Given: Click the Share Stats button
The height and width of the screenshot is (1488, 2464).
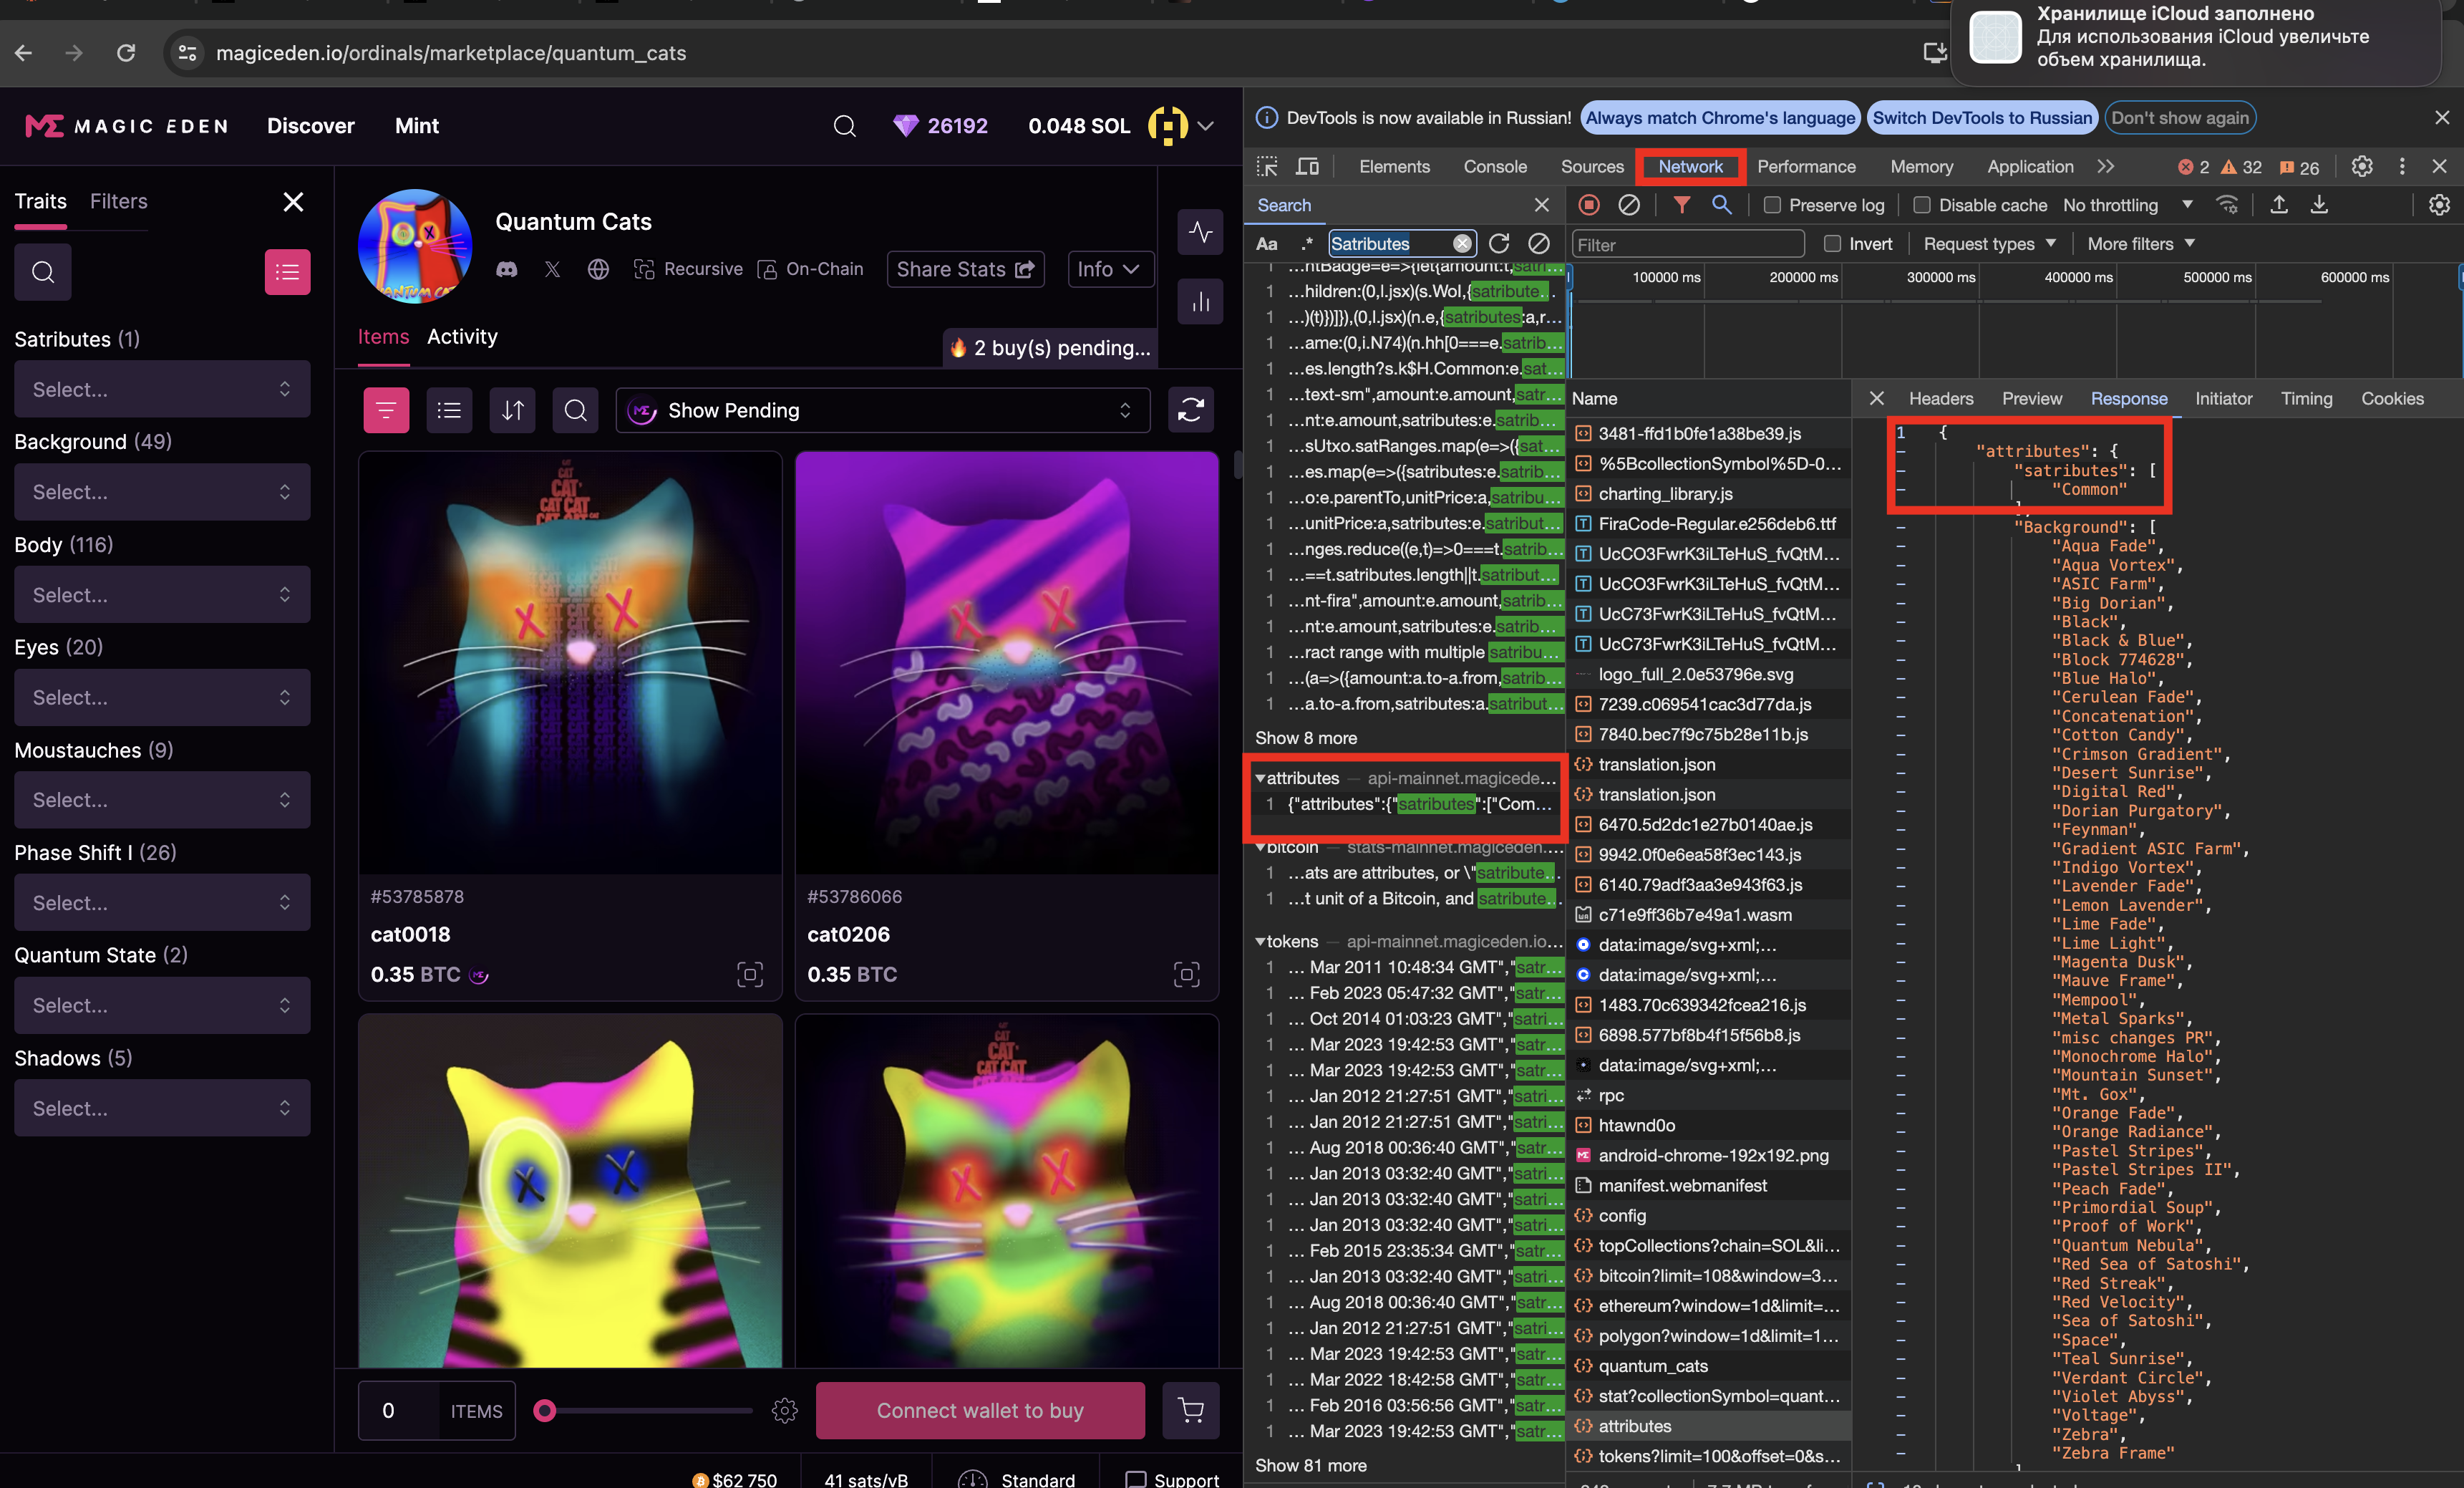Looking at the screenshot, I should click(964, 269).
